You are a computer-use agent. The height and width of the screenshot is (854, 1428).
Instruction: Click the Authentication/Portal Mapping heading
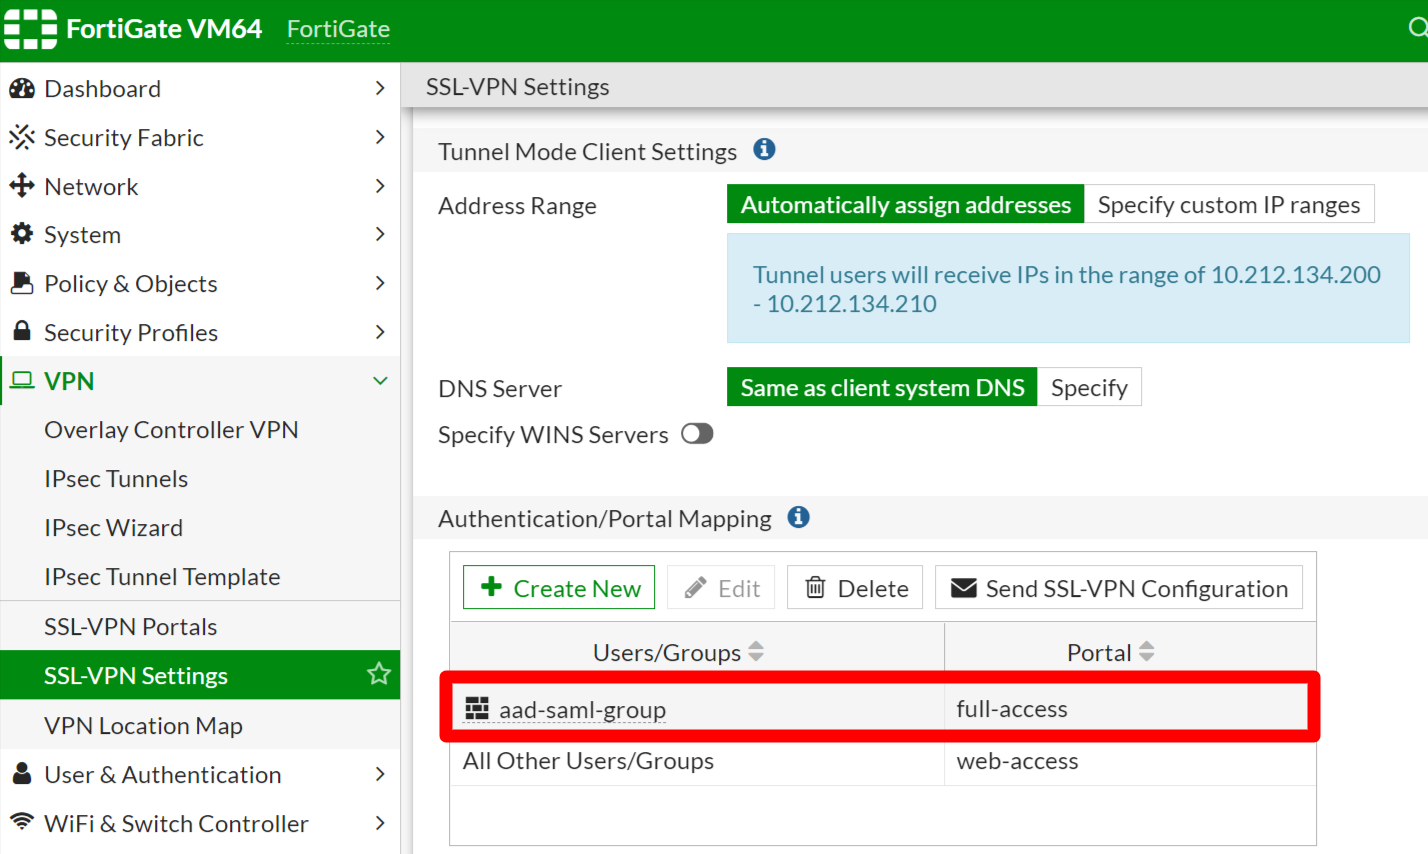click(605, 519)
